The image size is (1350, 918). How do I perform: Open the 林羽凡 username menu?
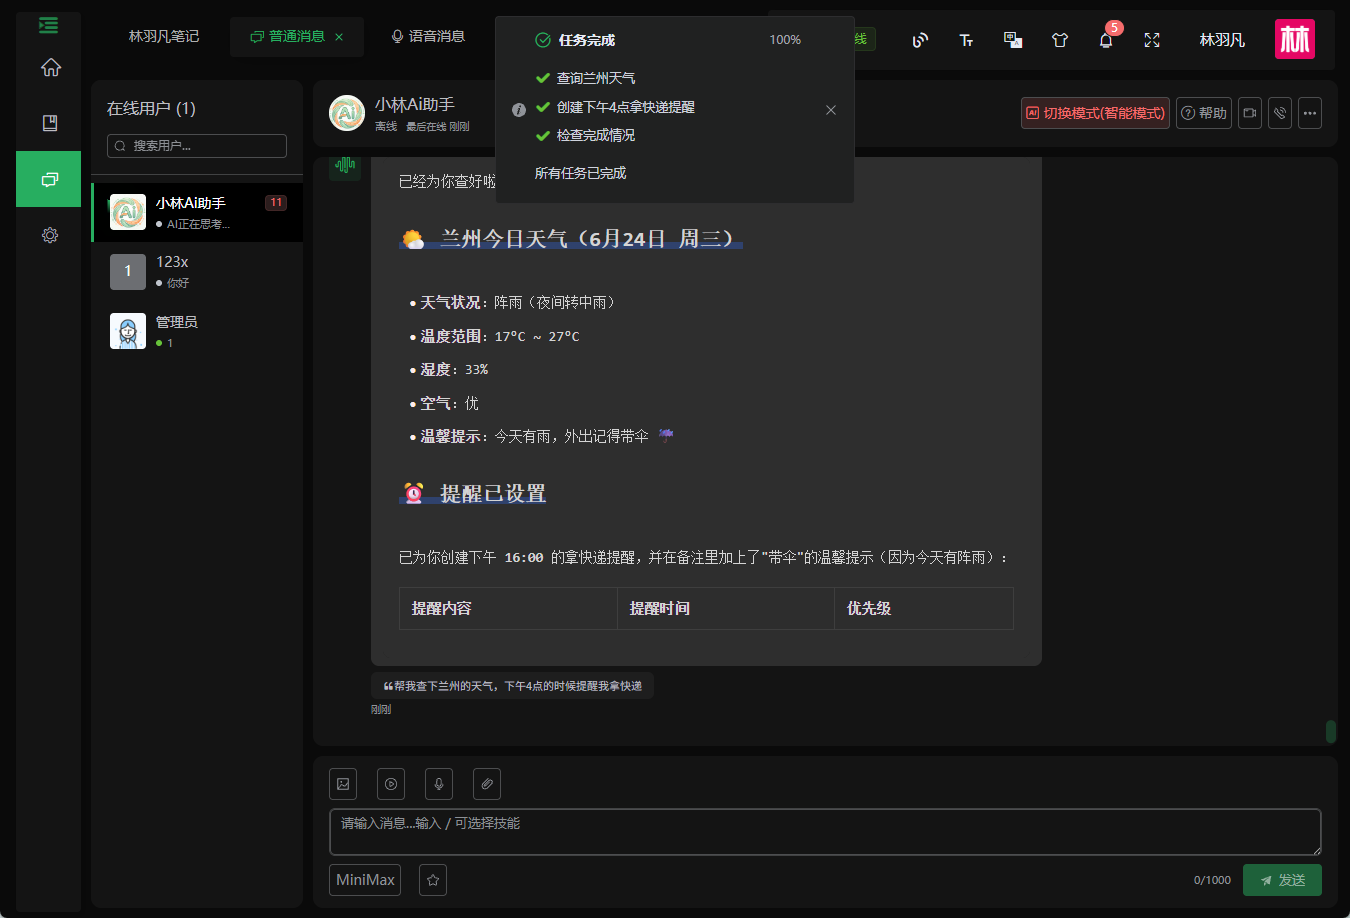click(x=1222, y=40)
